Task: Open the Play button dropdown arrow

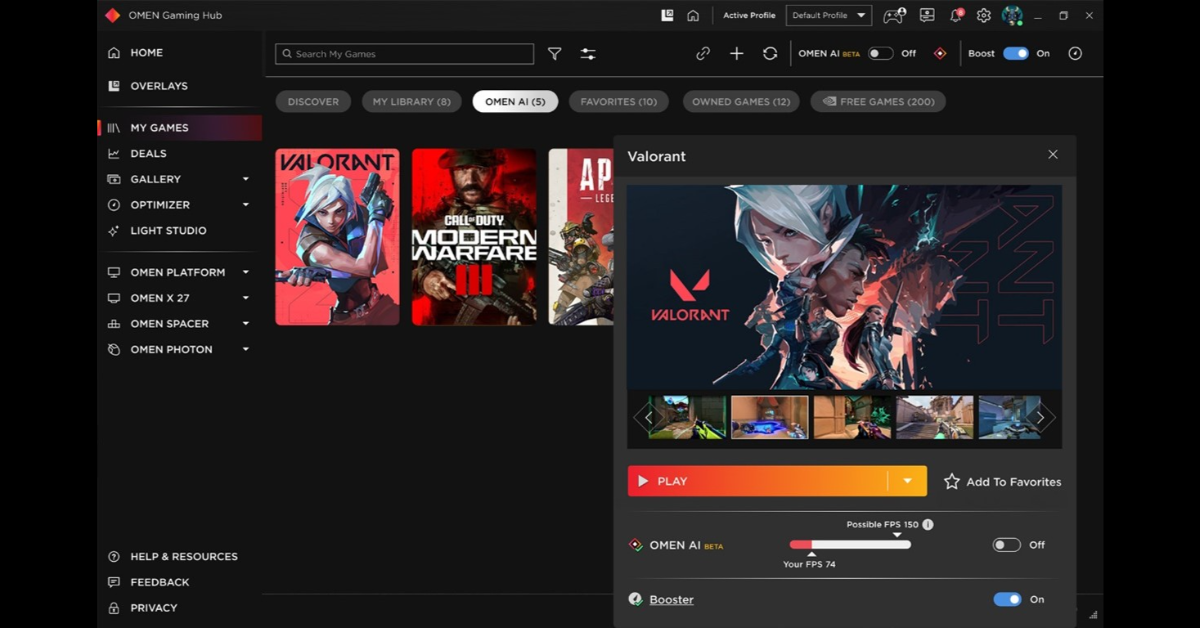Action: (907, 482)
